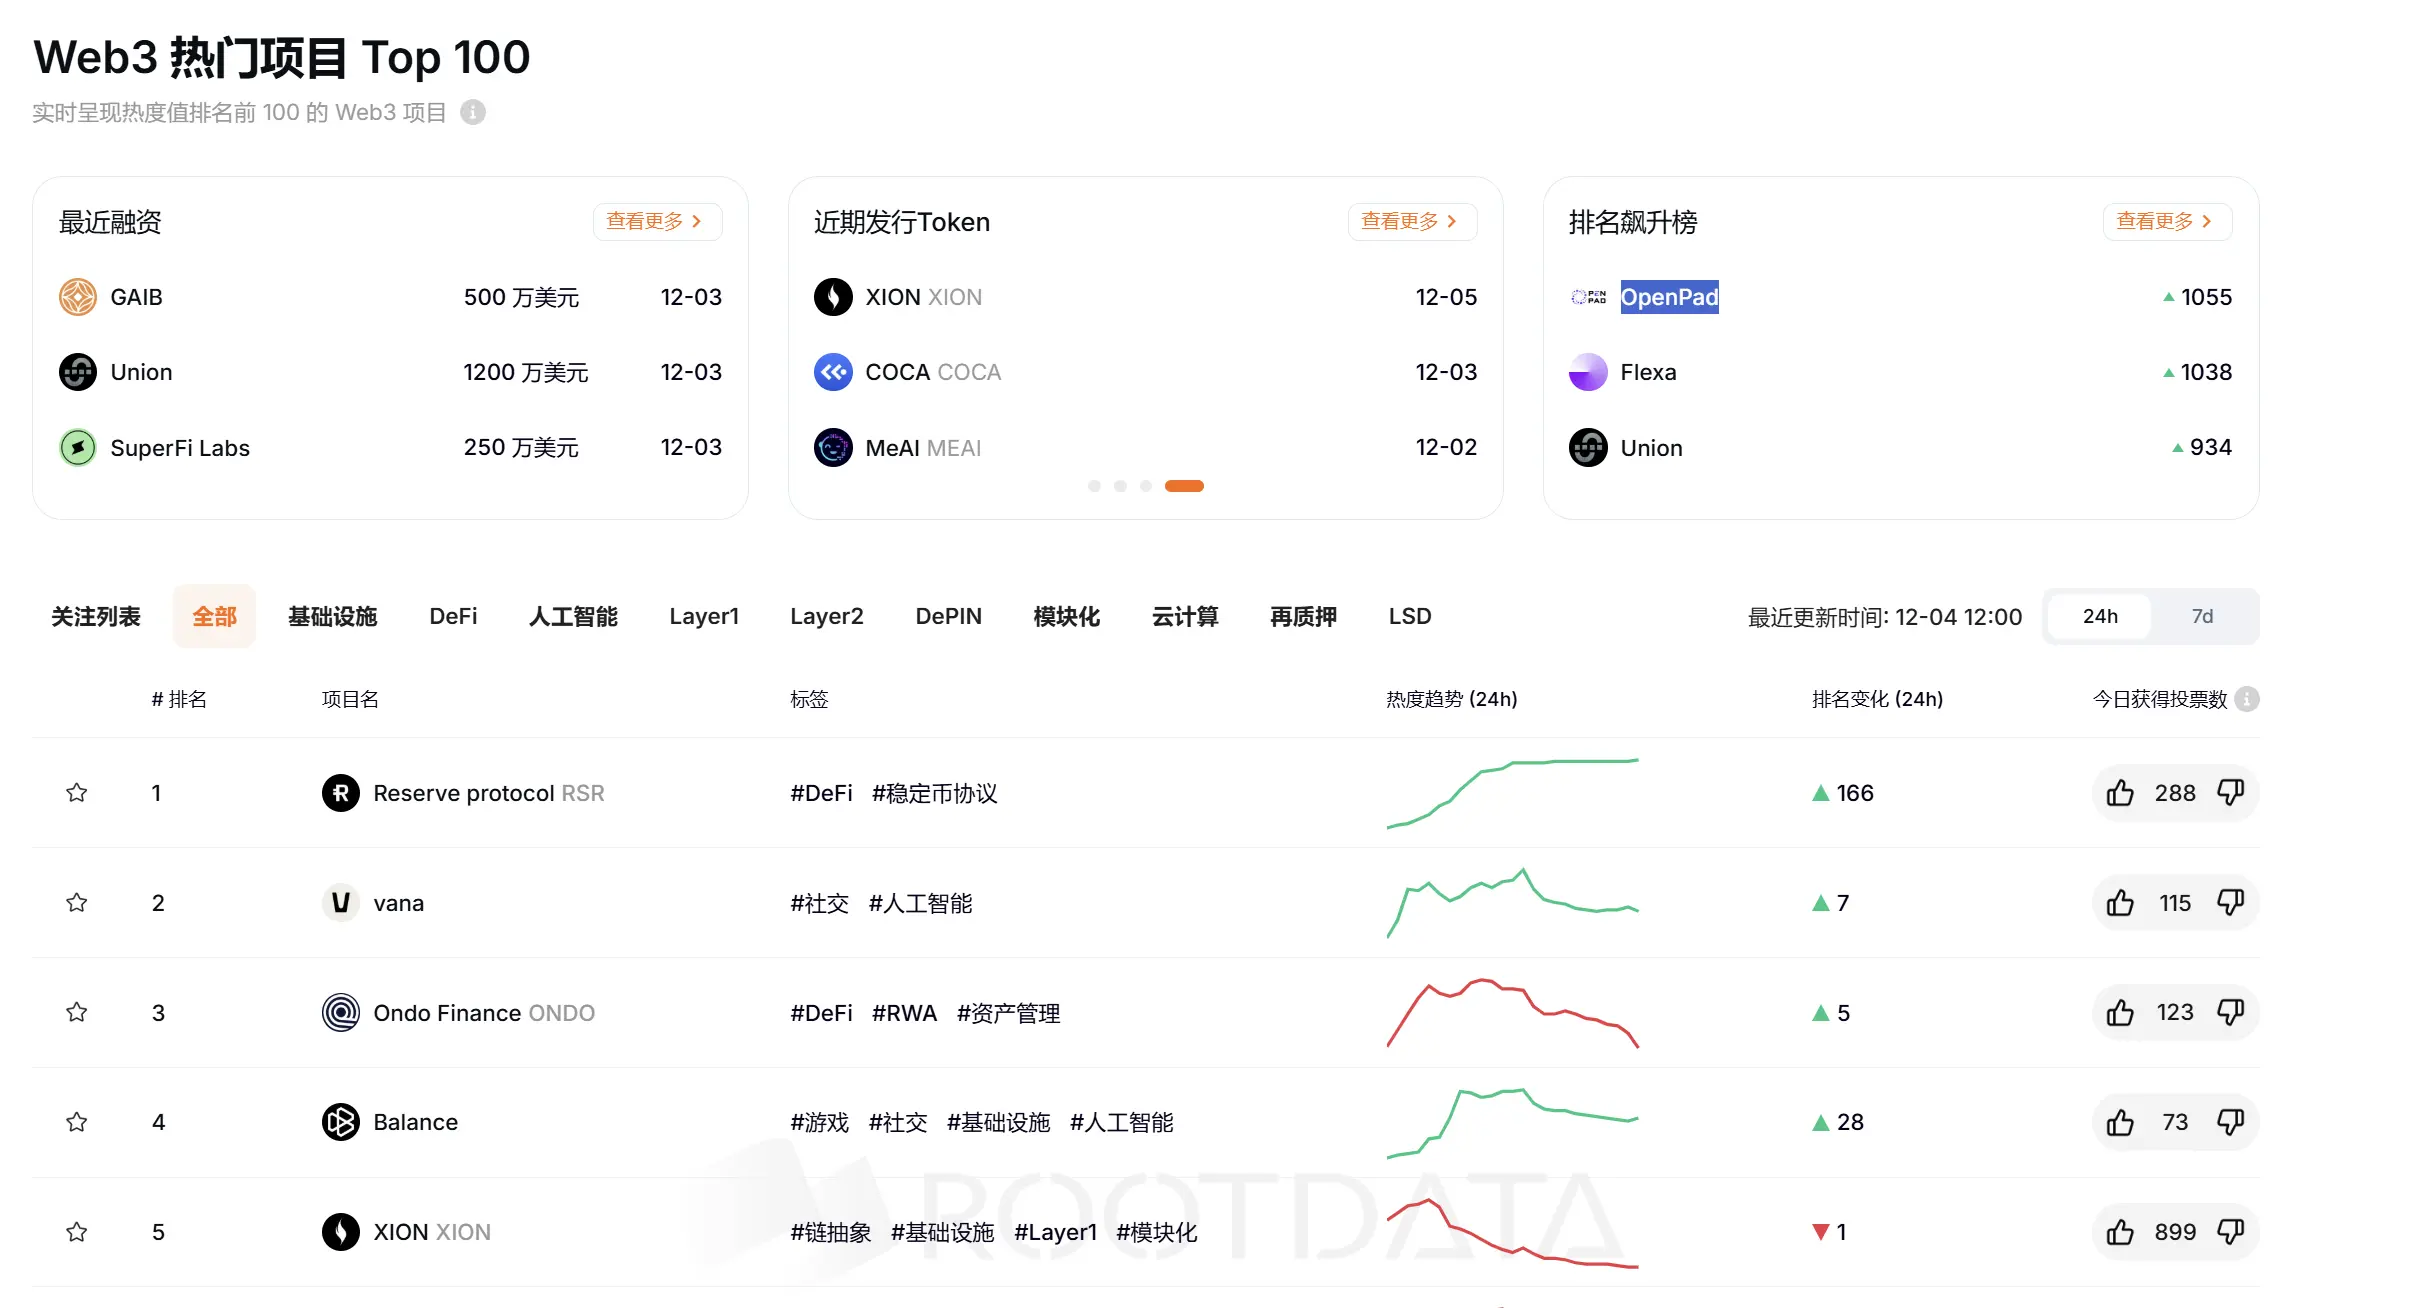
Task: Click the XION token icon in 近期发行Token
Action: click(x=833, y=296)
